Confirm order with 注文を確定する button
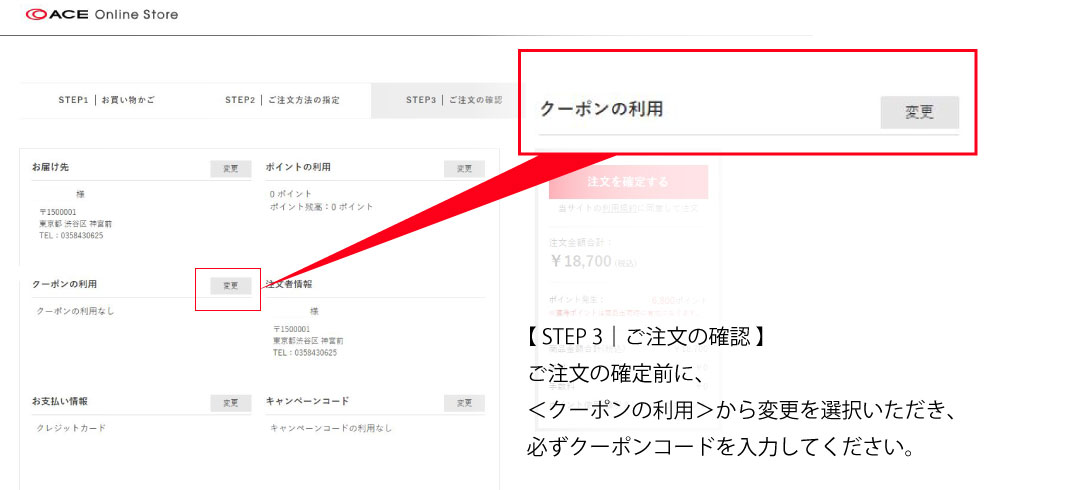The width and height of the screenshot is (1070, 490). pos(628,182)
